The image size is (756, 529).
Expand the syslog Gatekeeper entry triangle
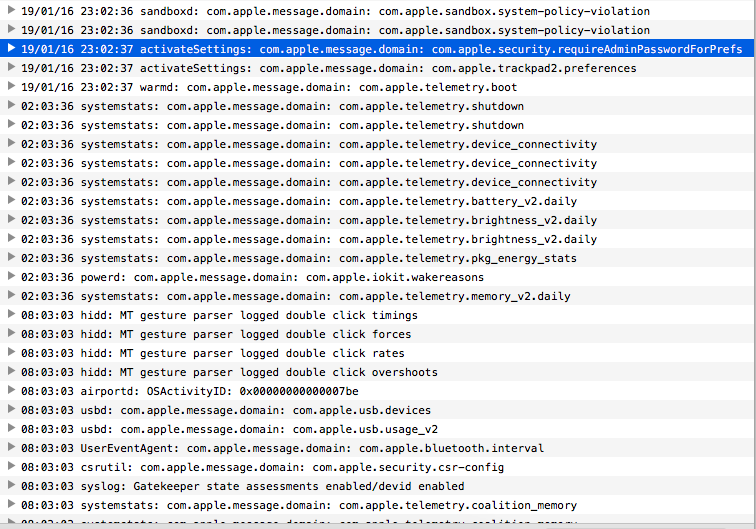(12, 485)
